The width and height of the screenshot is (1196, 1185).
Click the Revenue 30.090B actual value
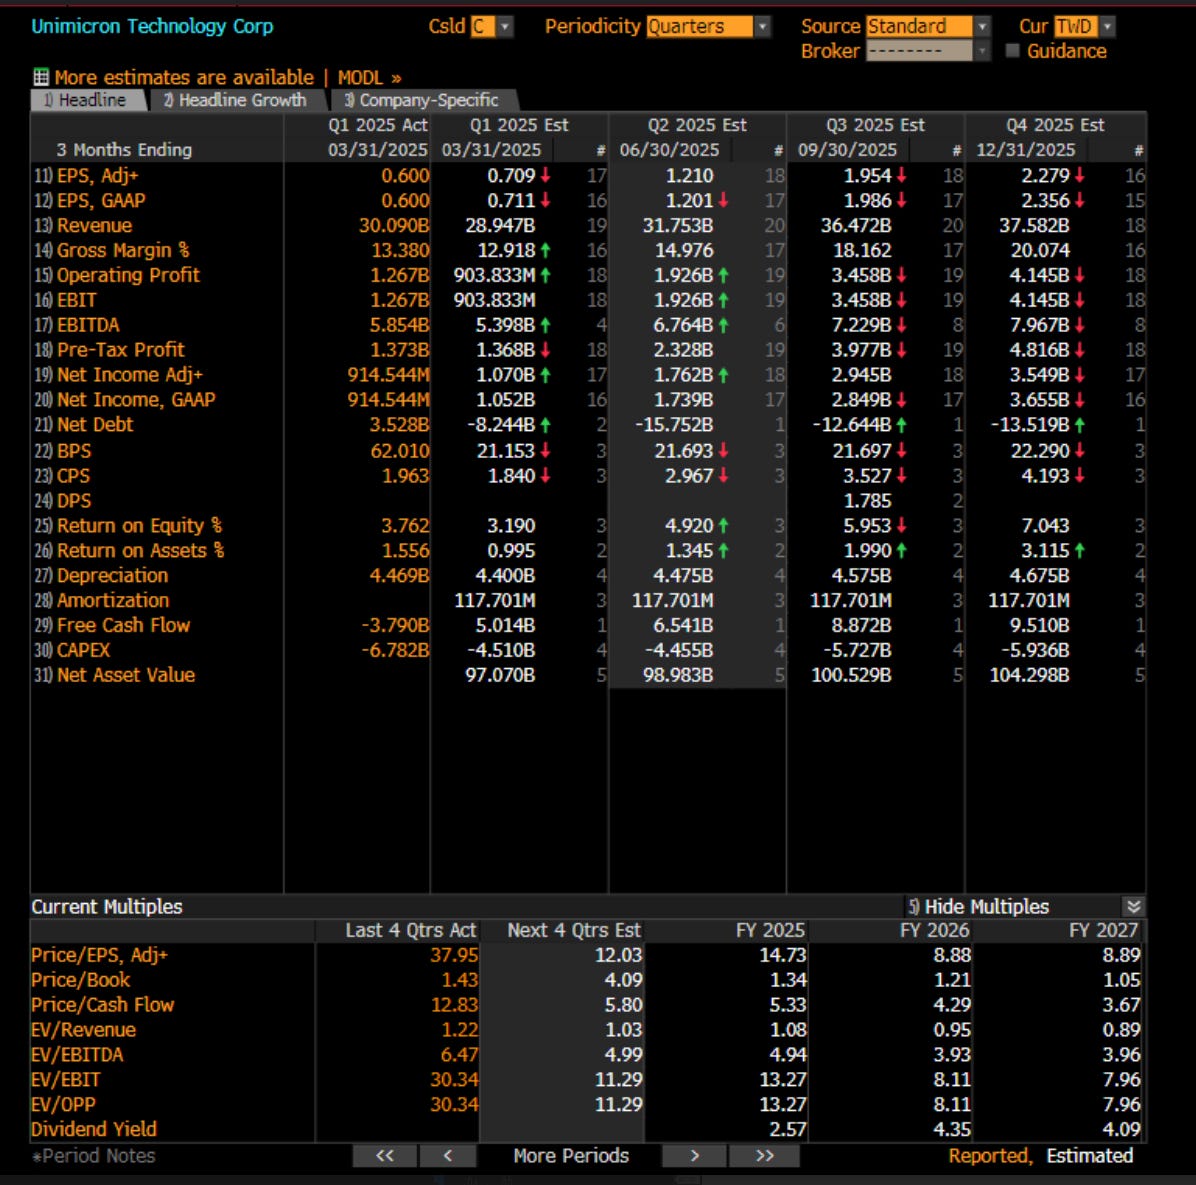pyautogui.click(x=394, y=226)
